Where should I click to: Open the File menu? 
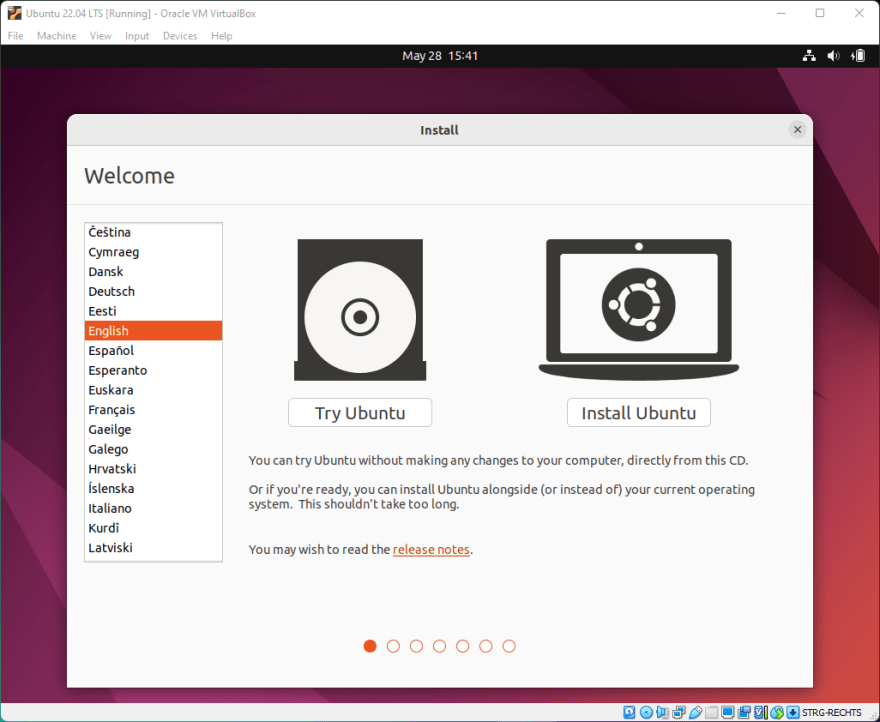pyautogui.click(x=15, y=35)
